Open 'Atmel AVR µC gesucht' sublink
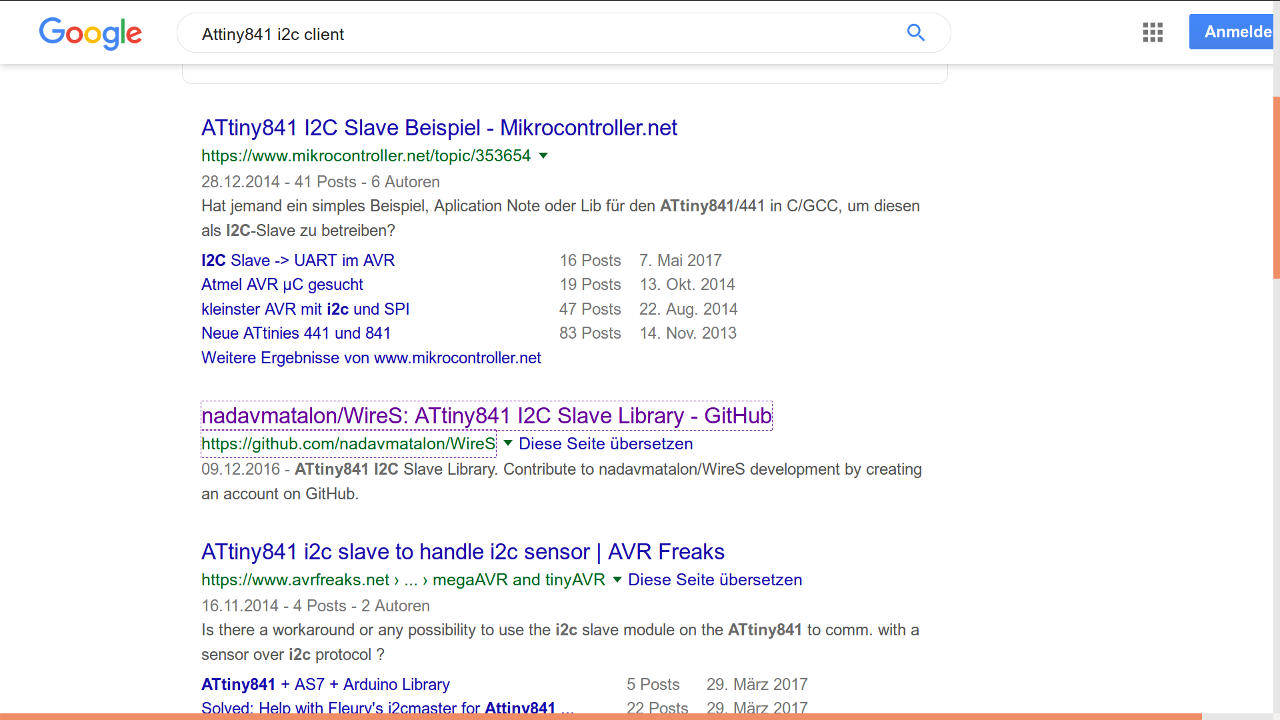Image resolution: width=1280 pixels, height=720 pixels. (x=282, y=284)
